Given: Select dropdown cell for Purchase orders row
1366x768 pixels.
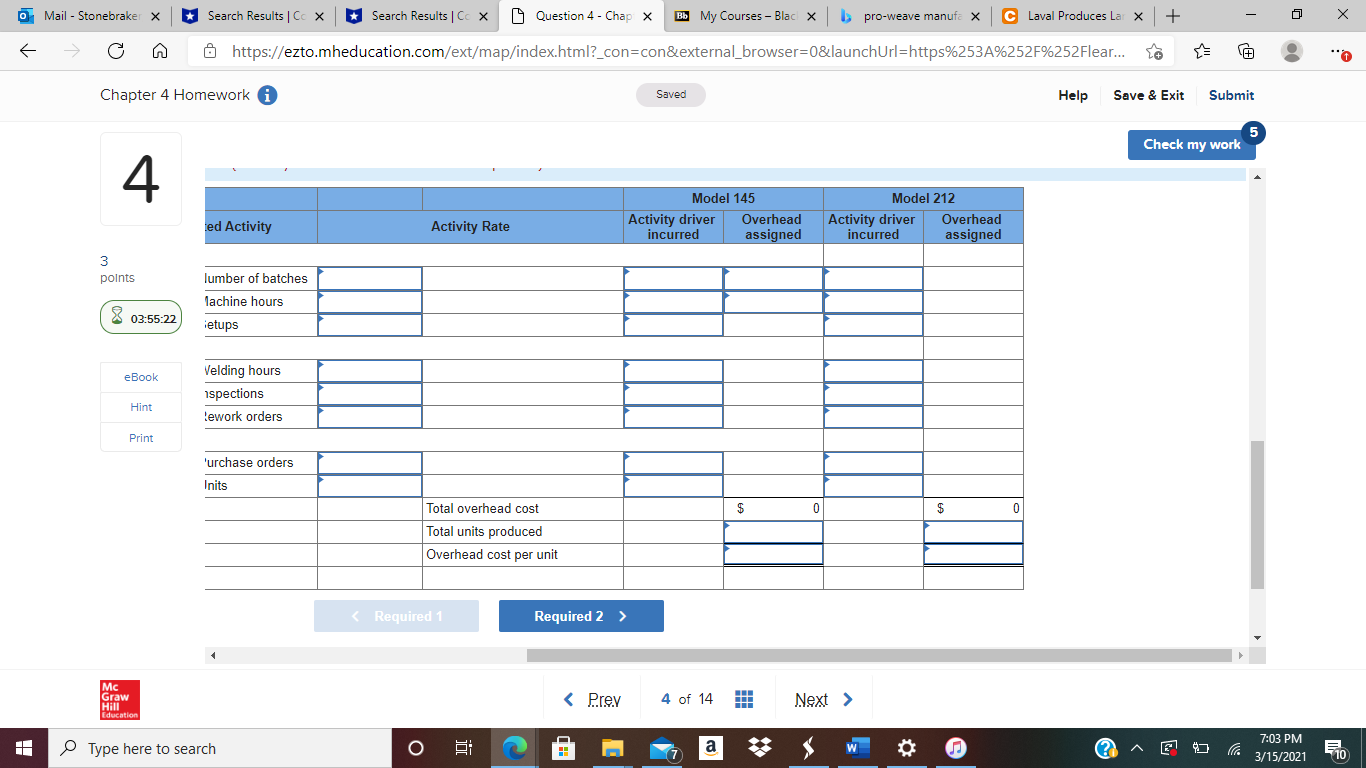Looking at the screenshot, I should (370, 462).
